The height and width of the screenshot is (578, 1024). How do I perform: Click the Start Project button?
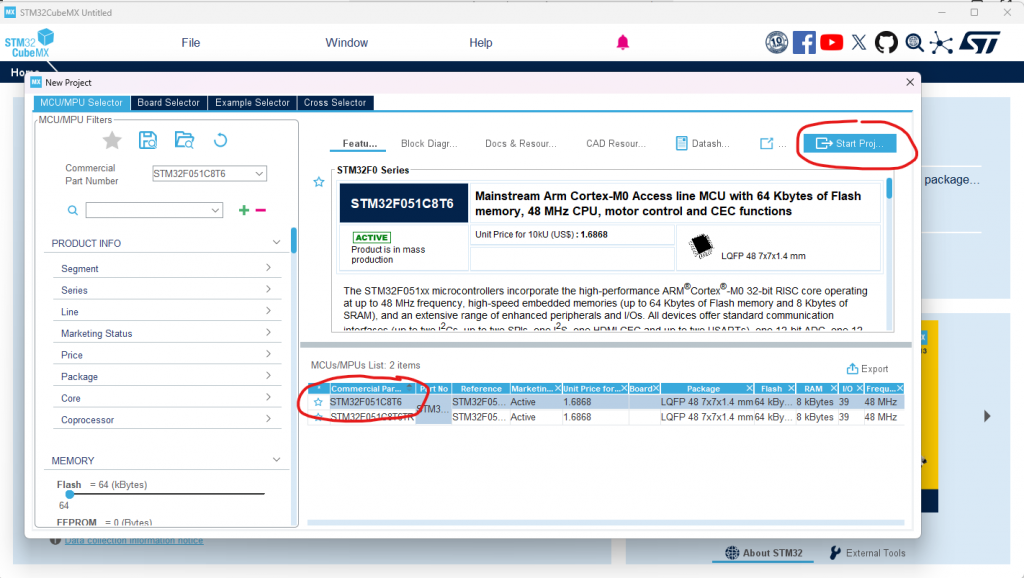click(849, 144)
